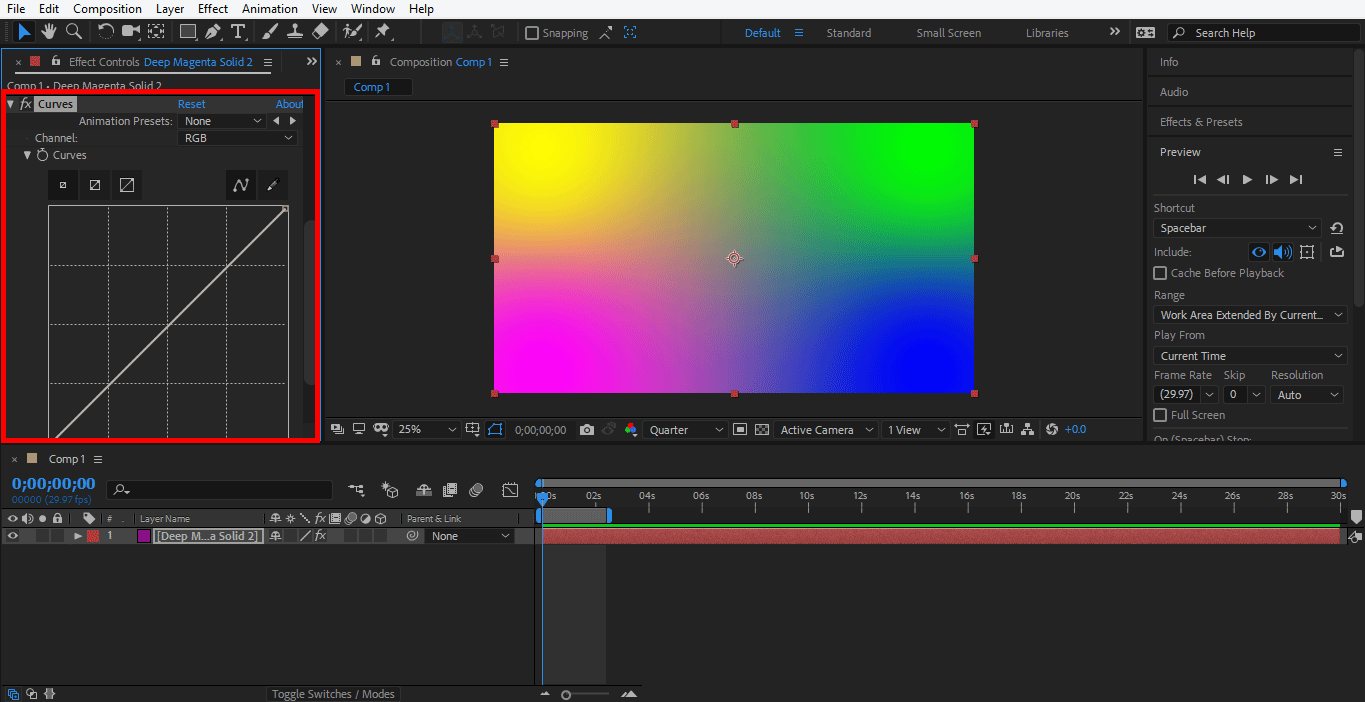Viewport: 1365px width, 702px height.
Task: Select the Pen tool
Action: point(213,32)
